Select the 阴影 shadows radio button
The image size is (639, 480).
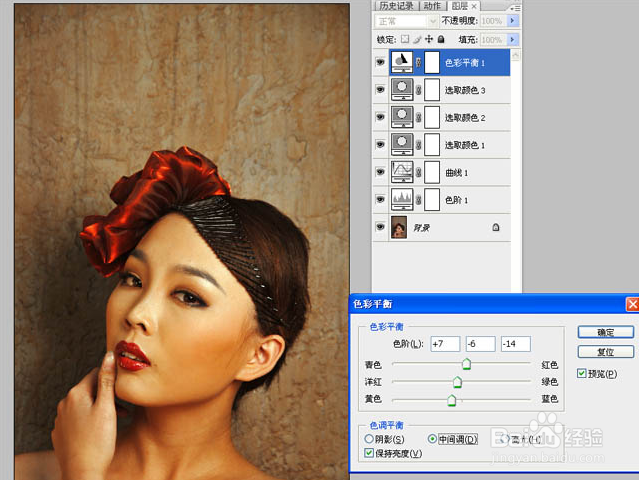(x=369, y=439)
